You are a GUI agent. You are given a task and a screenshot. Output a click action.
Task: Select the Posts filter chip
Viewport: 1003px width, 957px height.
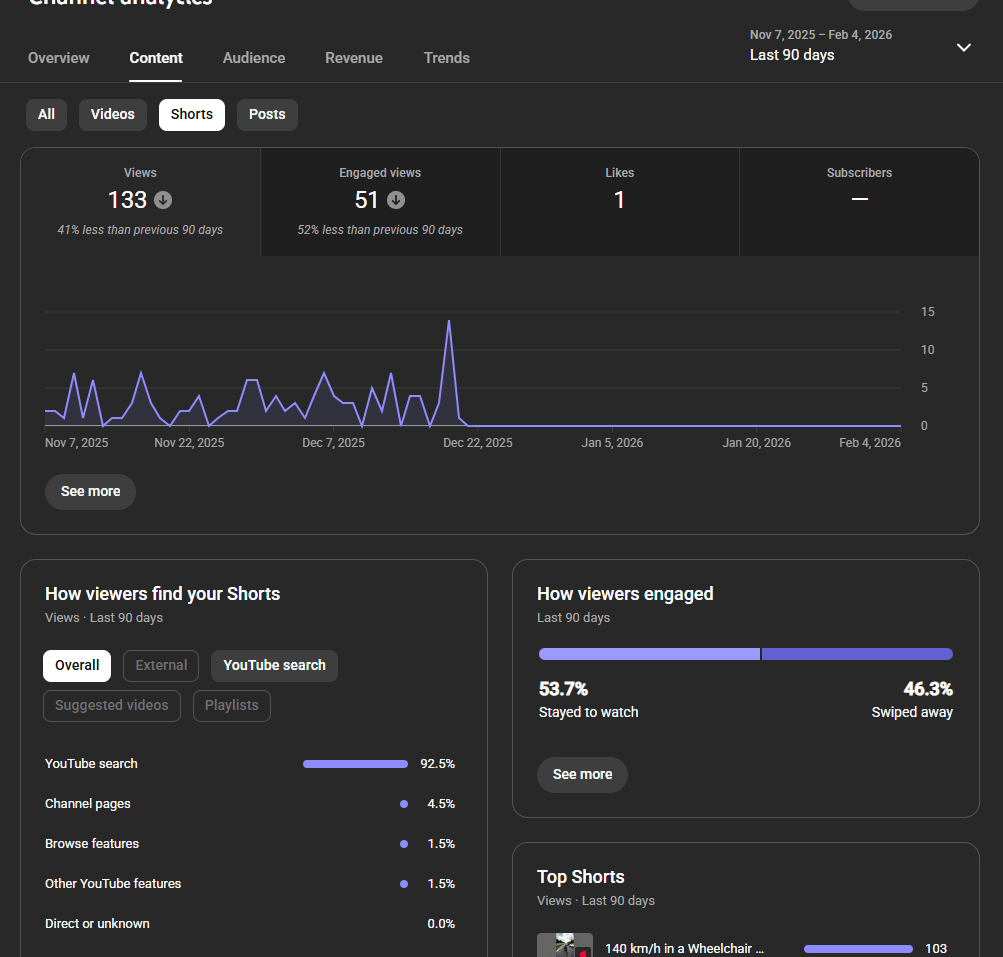coord(267,114)
